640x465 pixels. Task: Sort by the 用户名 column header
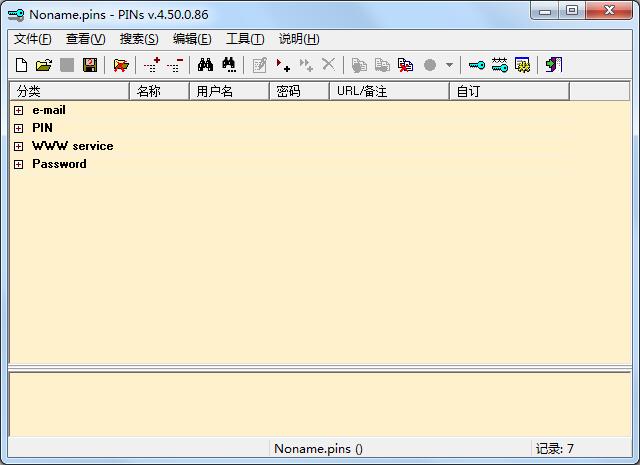pos(229,91)
